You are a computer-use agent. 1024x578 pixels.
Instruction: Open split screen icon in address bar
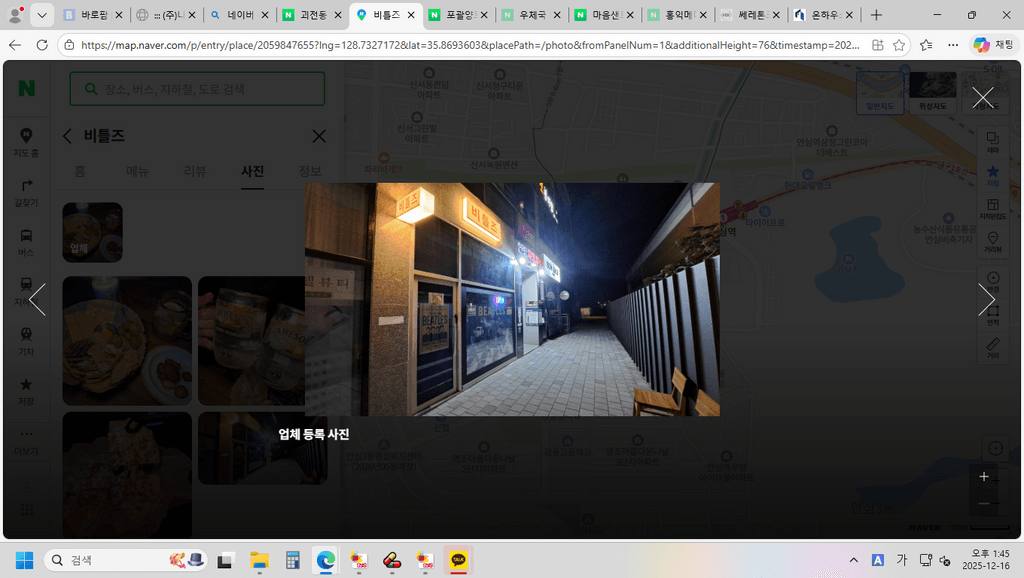pyautogui.click(x=878, y=45)
